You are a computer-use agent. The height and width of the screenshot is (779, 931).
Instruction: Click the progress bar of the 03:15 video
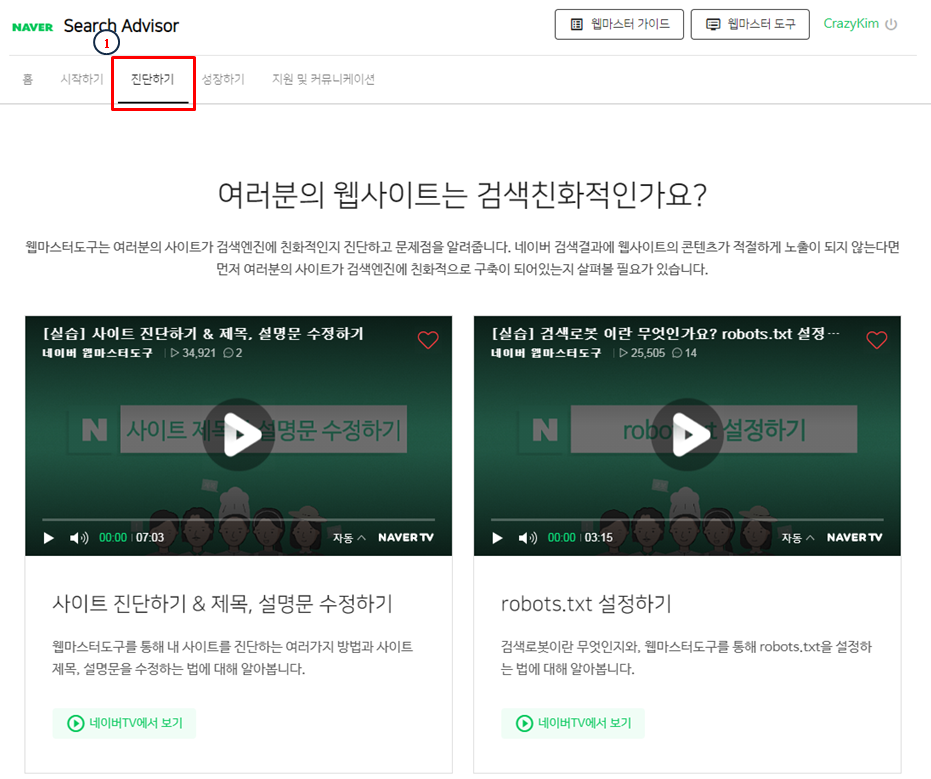click(x=688, y=520)
